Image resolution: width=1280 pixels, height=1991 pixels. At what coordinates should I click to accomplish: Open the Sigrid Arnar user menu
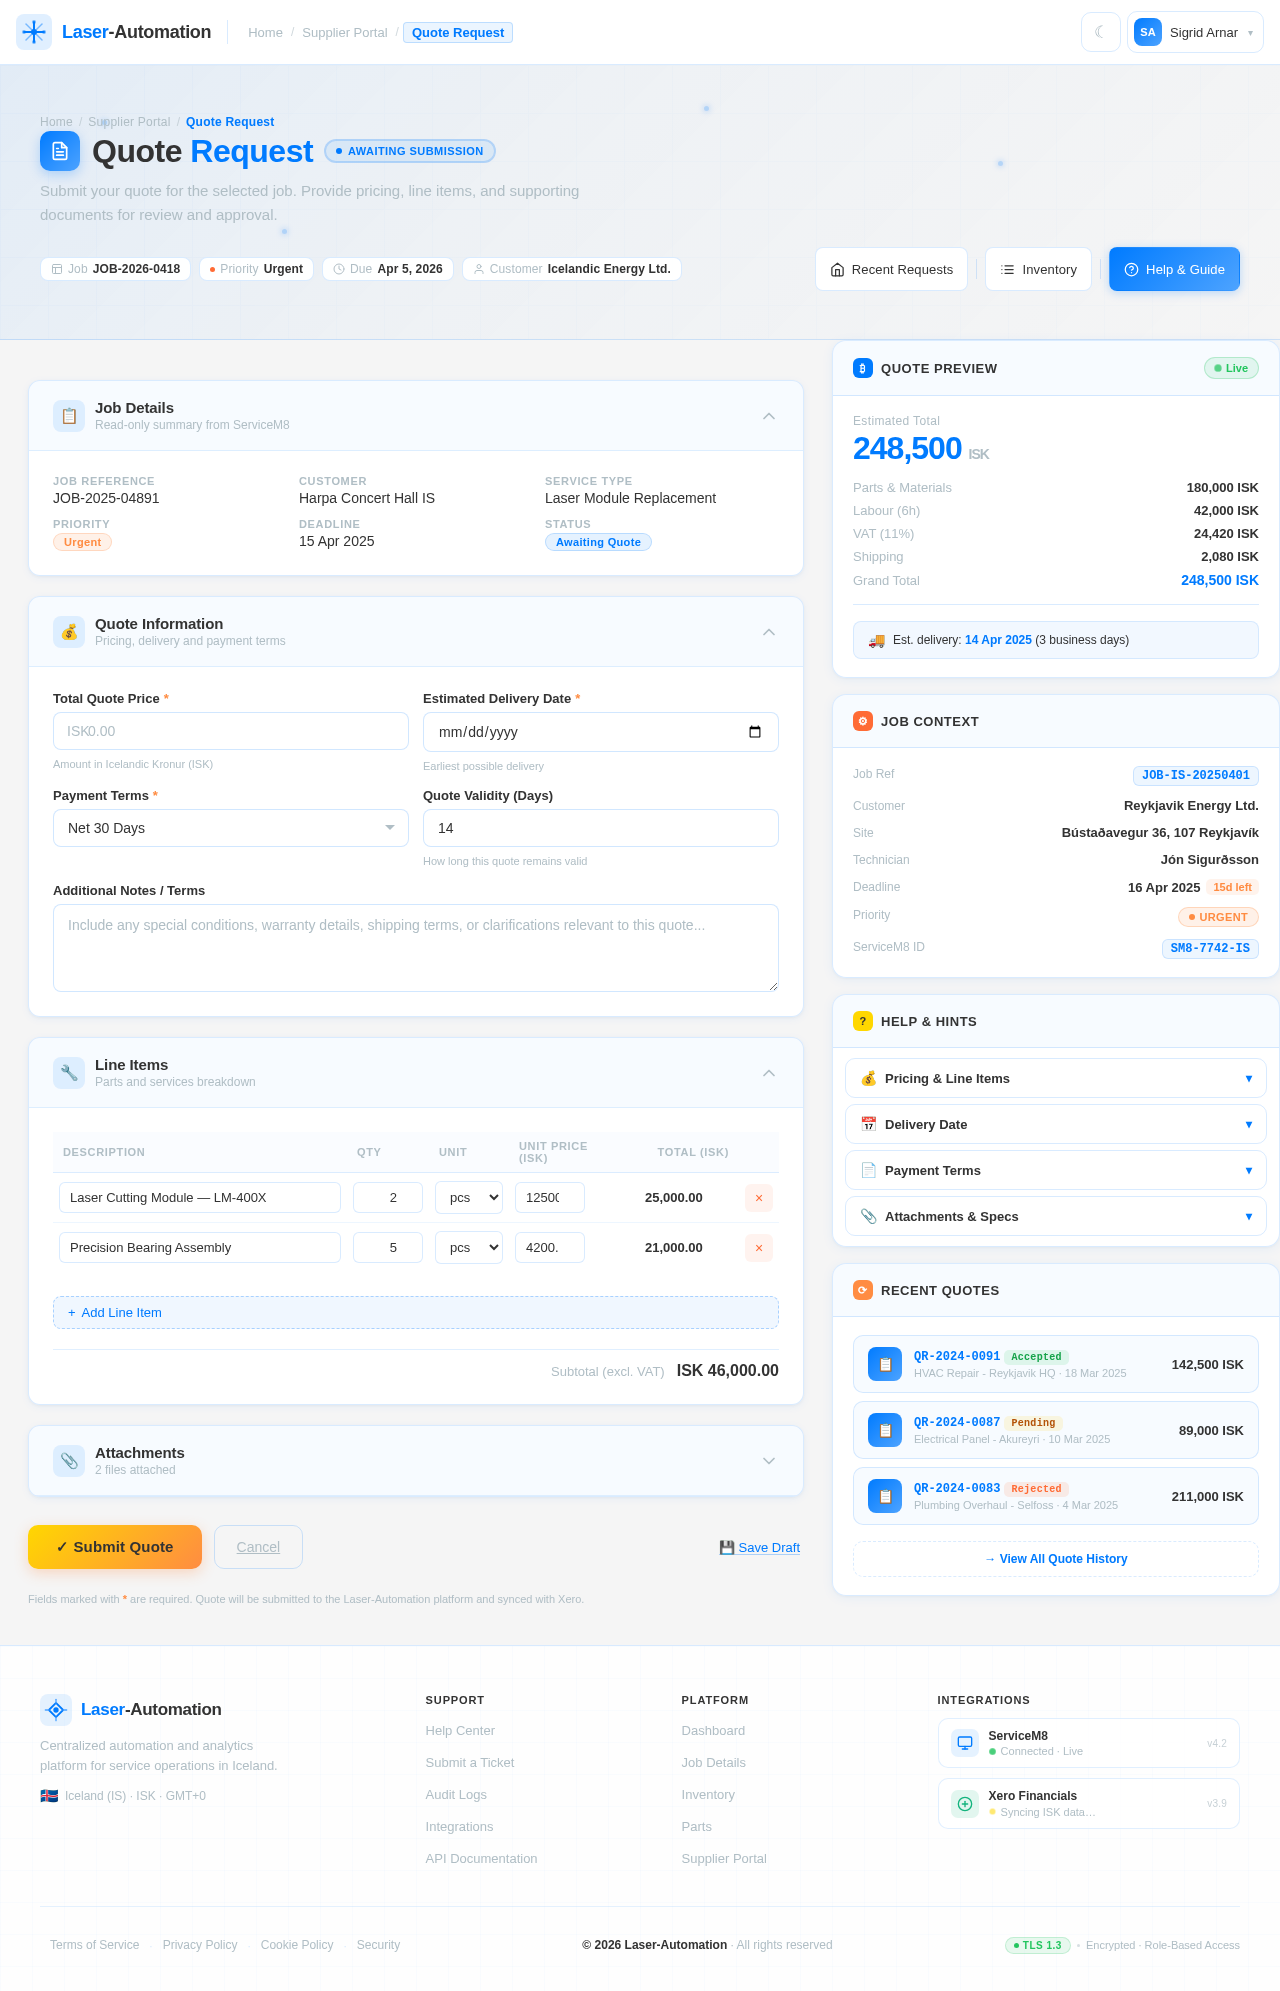[x=1195, y=32]
